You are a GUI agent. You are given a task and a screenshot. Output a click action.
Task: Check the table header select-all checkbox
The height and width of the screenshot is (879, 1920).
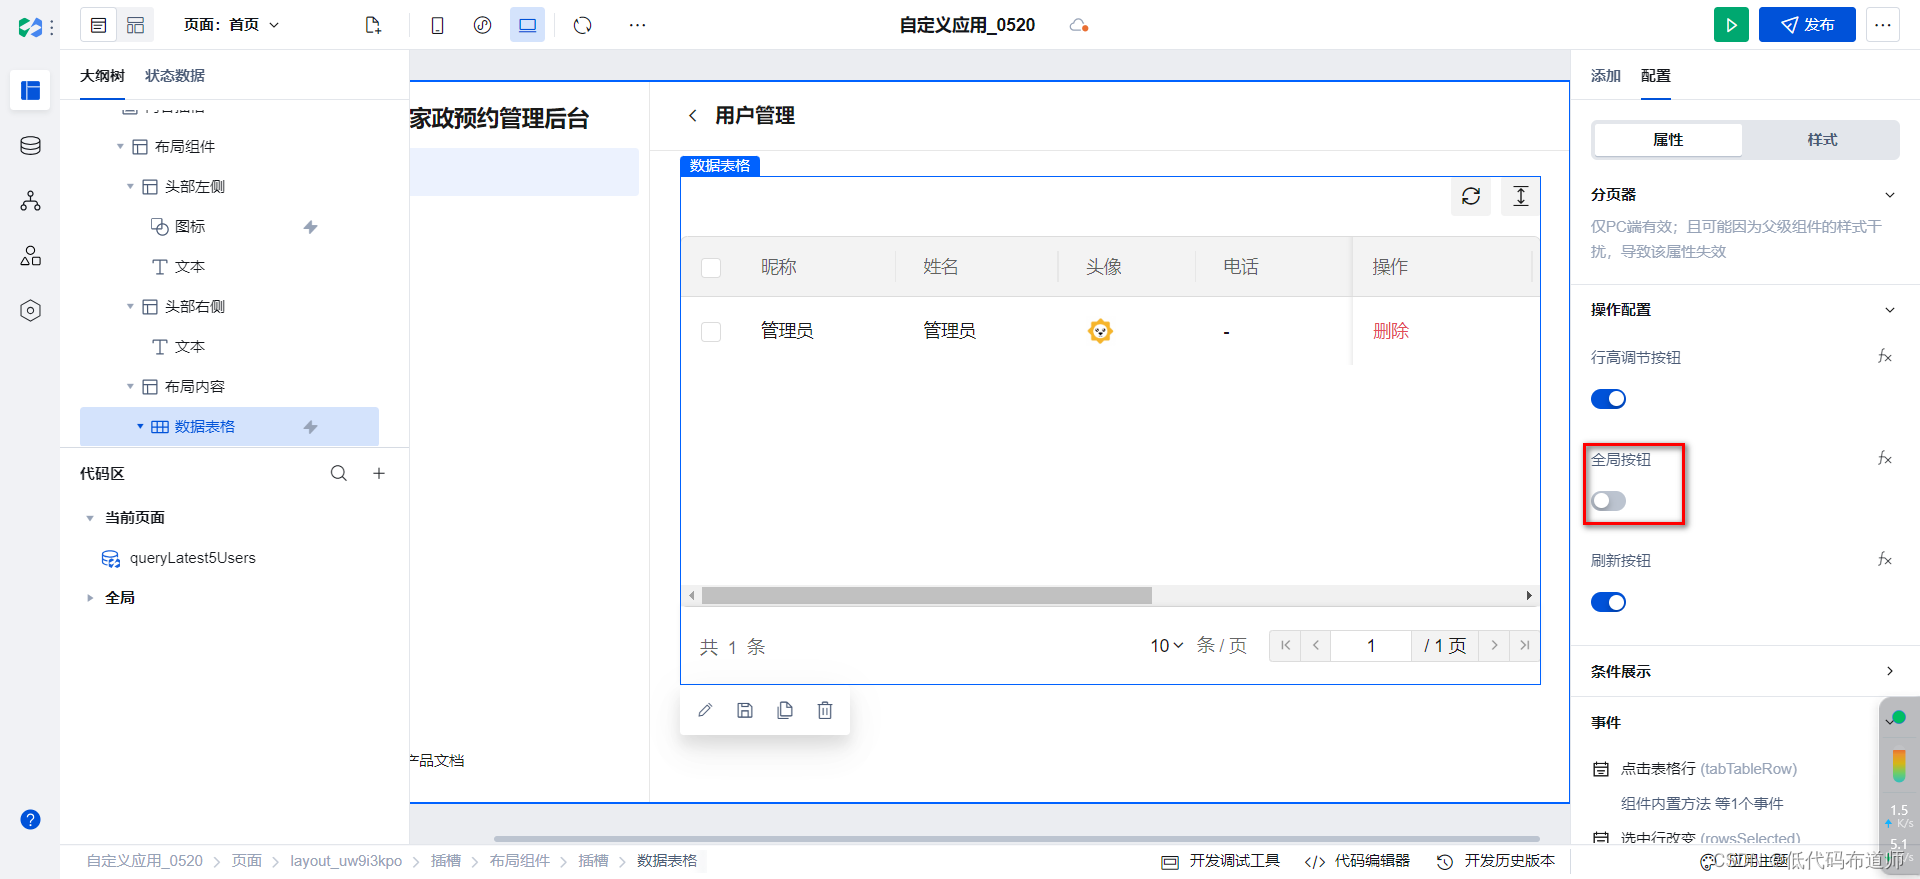point(711,268)
